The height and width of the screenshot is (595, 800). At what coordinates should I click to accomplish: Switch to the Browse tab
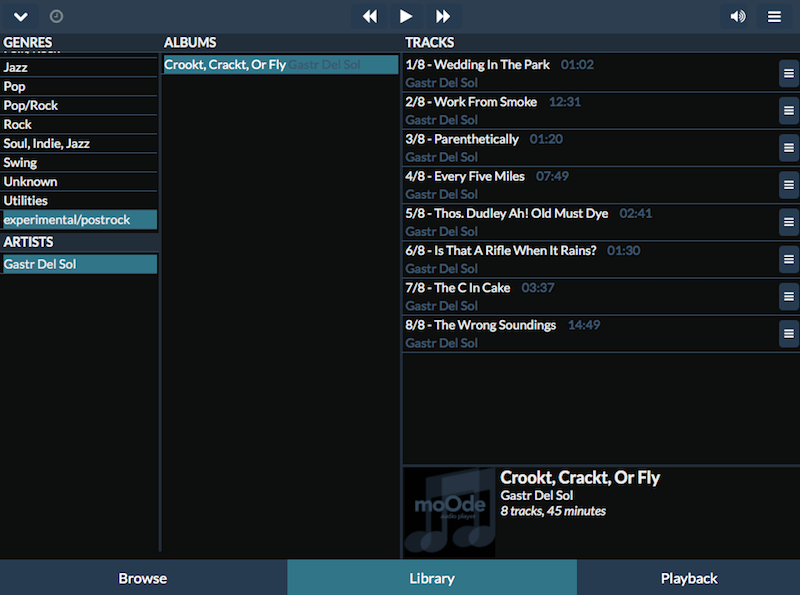143,578
